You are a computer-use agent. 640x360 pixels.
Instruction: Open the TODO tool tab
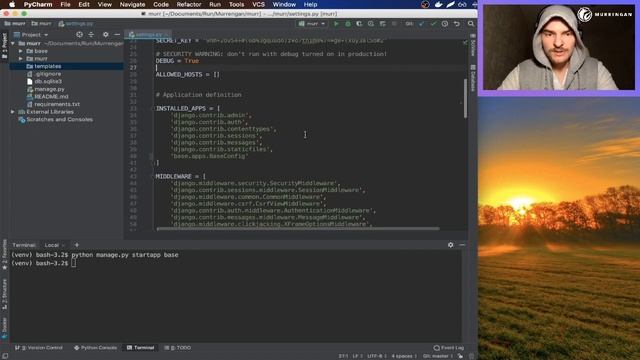[178, 348]
